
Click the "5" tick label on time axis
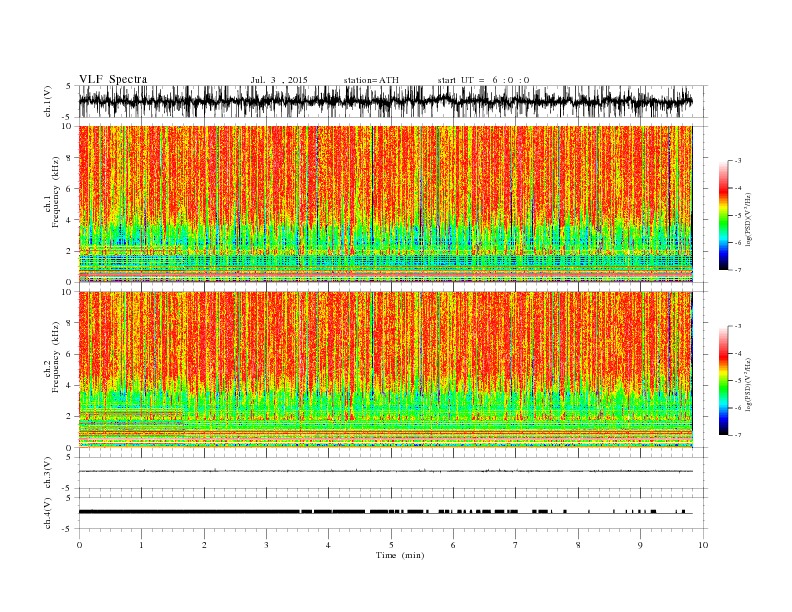391,545
